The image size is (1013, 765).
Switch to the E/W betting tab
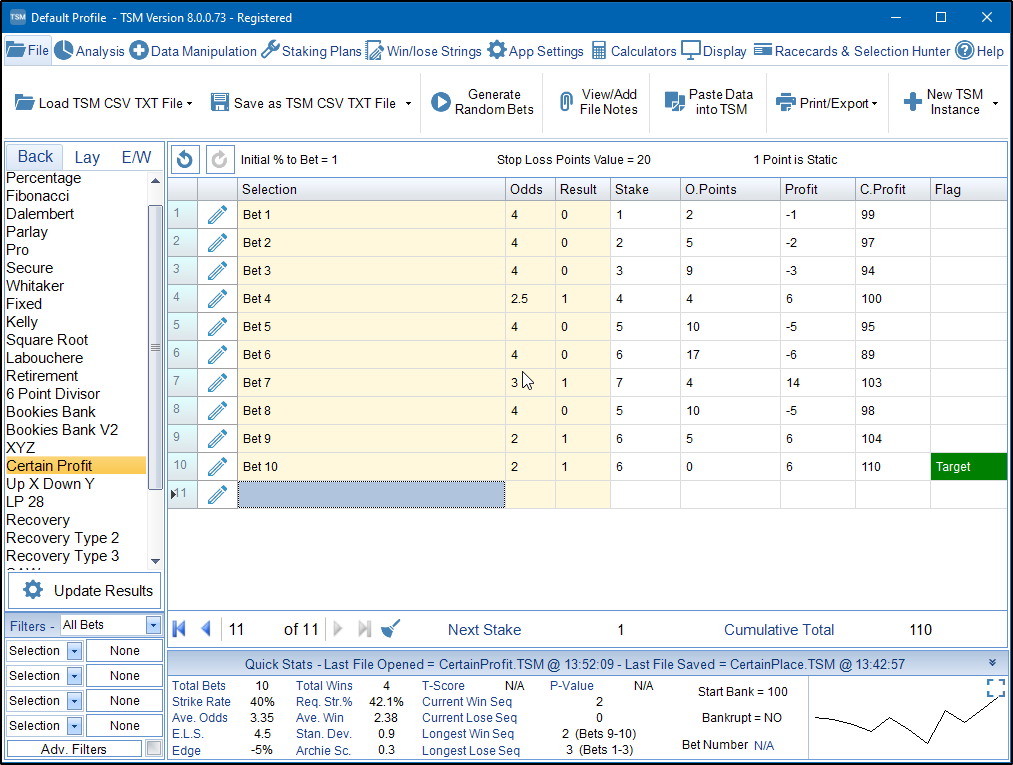coord(136,157)
